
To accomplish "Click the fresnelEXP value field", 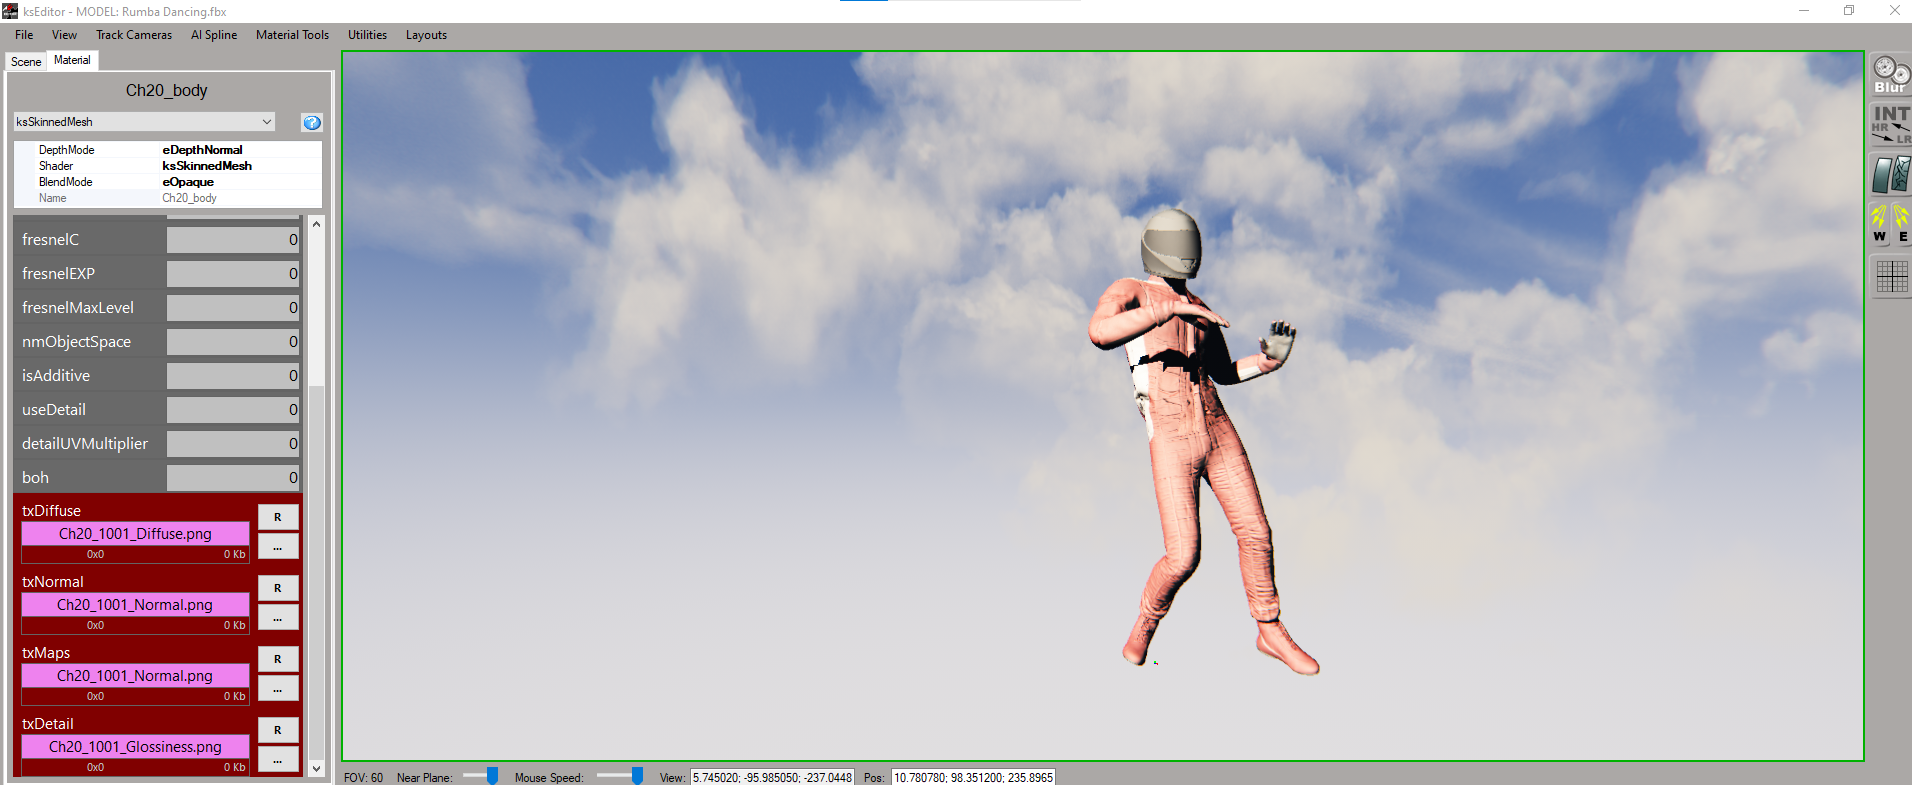I will tap(233, 274).
